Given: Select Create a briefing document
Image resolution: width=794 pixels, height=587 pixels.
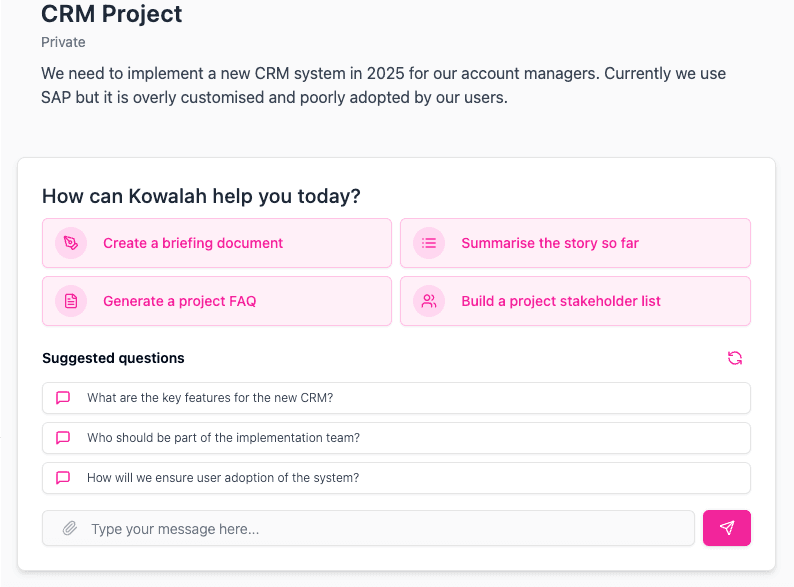Looking at the screenshot, I should click(217, 243).
